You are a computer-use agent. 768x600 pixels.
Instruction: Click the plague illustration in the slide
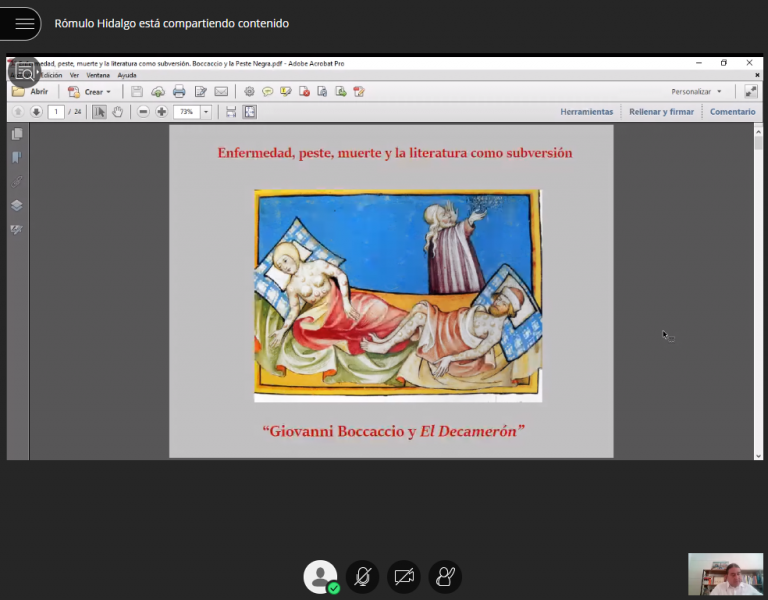click(398, 295)
